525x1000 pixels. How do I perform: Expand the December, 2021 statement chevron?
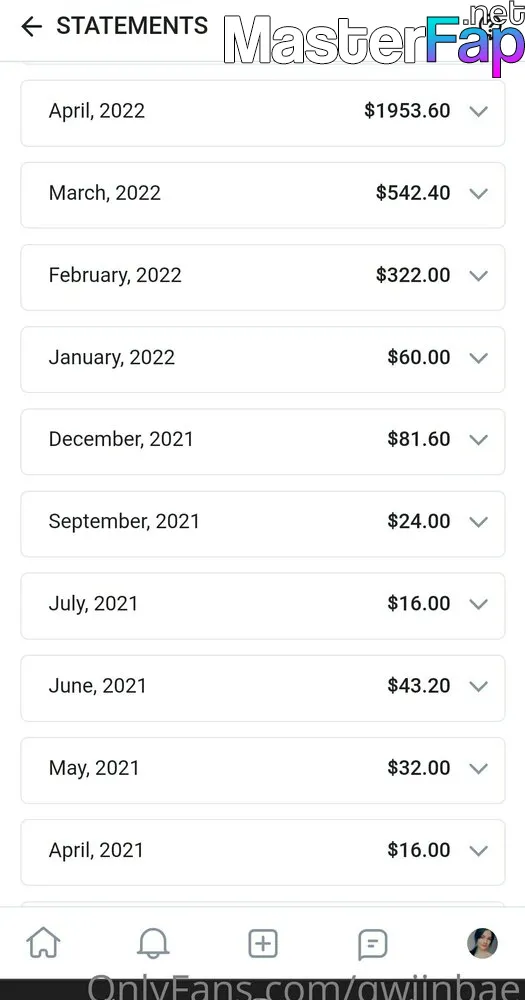pyautogui.click(x=478, y=439)
